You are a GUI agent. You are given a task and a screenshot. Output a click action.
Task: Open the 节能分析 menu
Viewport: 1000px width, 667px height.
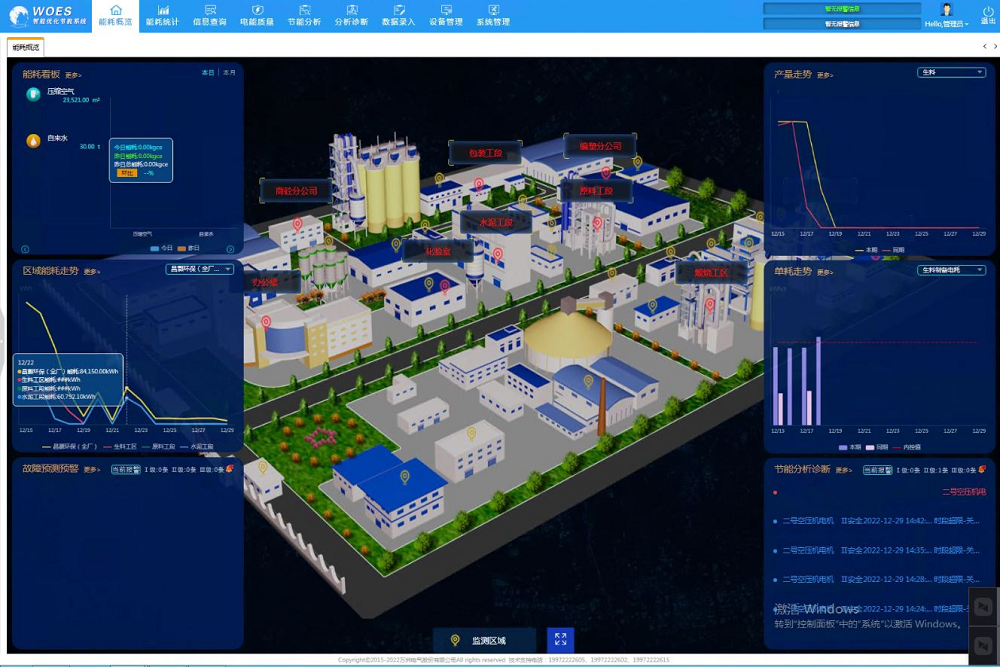pos(304,15)
